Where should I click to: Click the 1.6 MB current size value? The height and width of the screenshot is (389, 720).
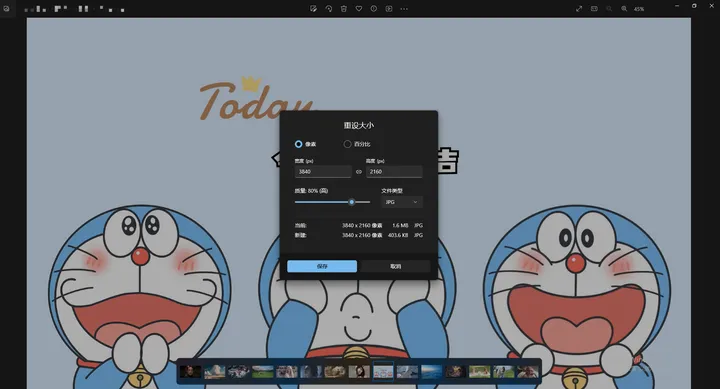pos(400,226)
